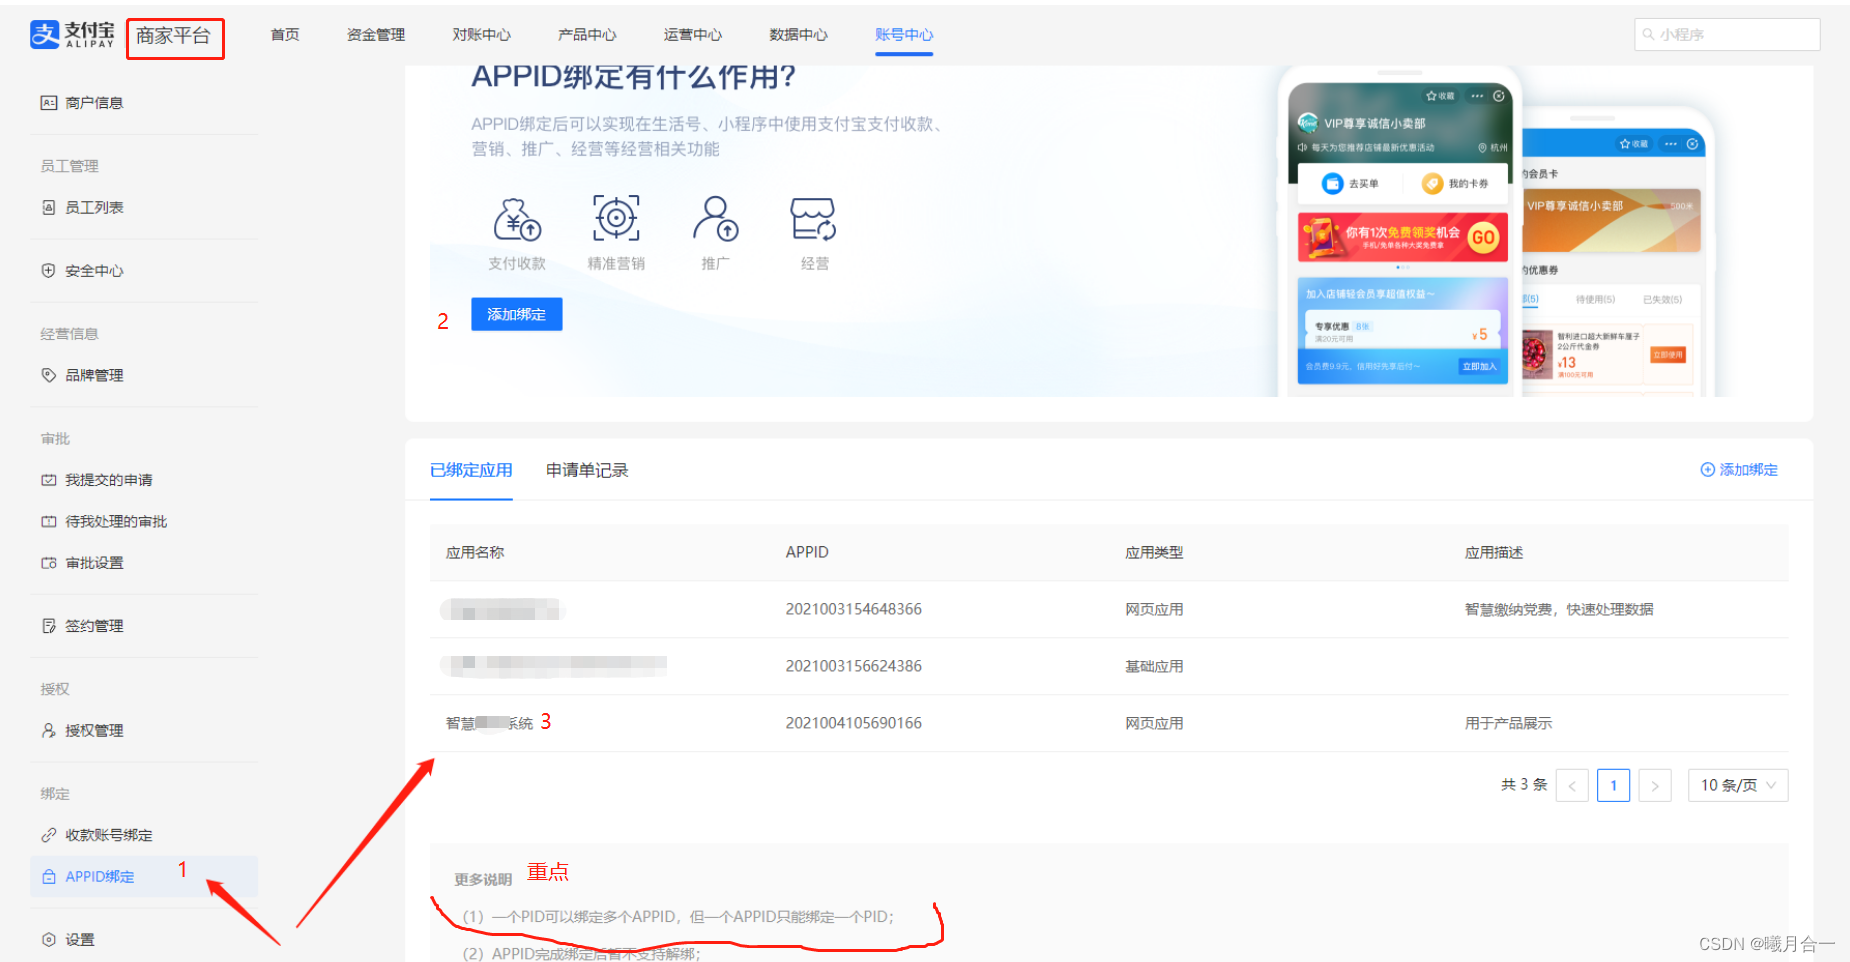Viewport: 1850px width, 962px height.
Task: Click the 应用类型 column header
Action: coord(1154,553)
